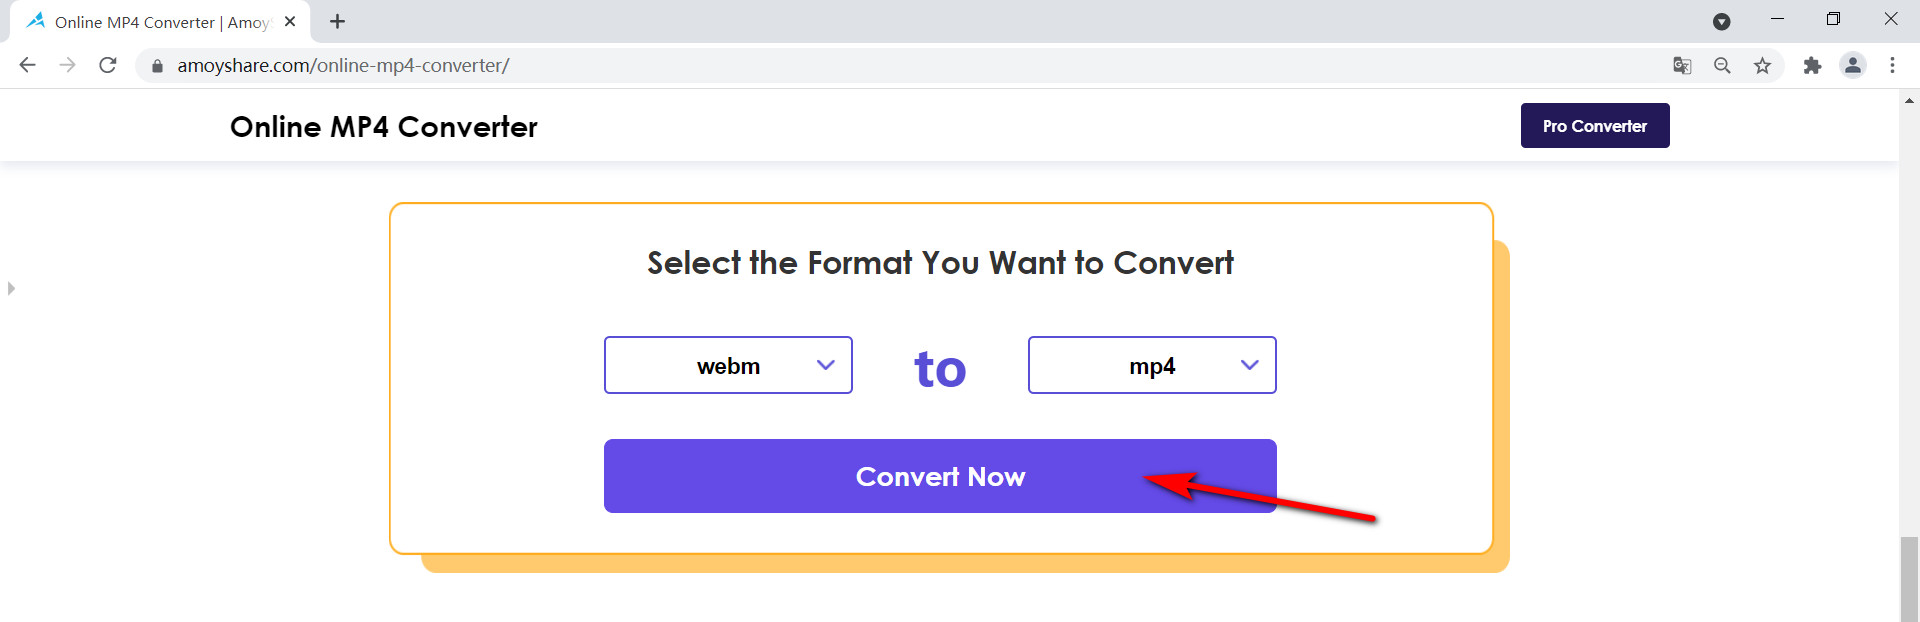Open a new browser tab
The height and width of the screenshot is (622, 1920).
(x=338, y=21)
